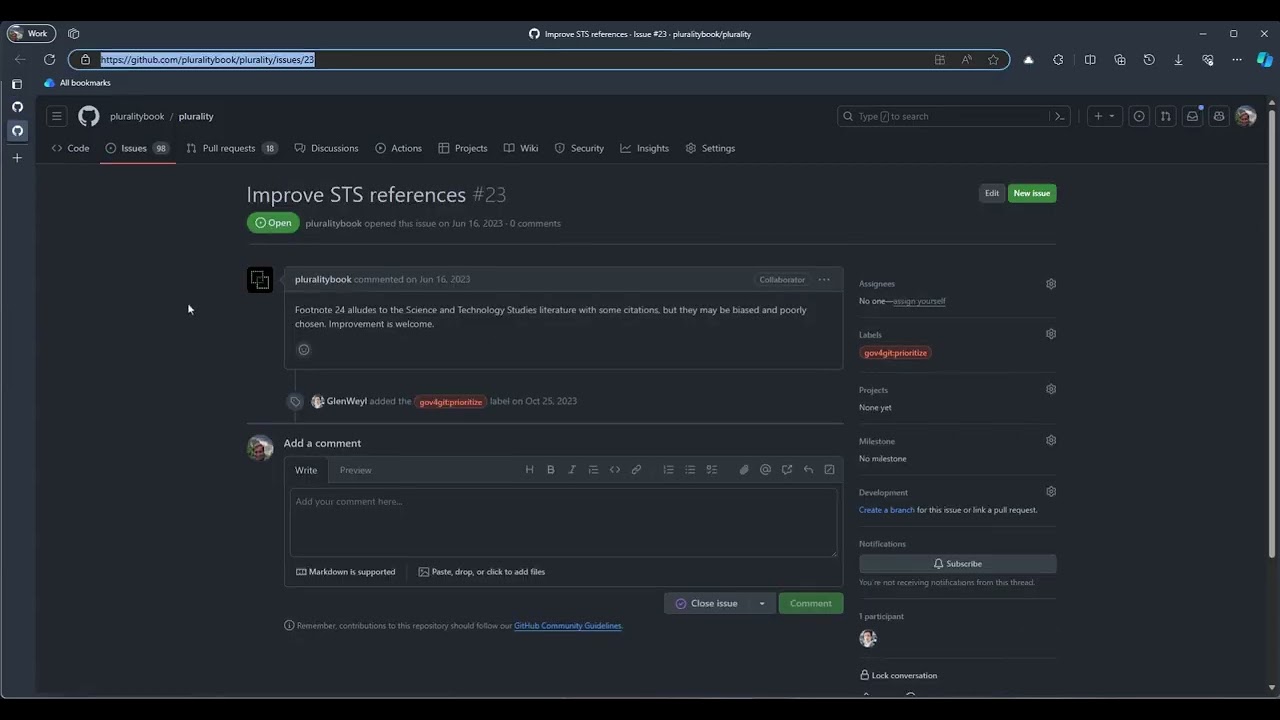Insert numbered list in comment editor
The image size is (1280, 720).
pyautogui.click(x=669, y=470)
